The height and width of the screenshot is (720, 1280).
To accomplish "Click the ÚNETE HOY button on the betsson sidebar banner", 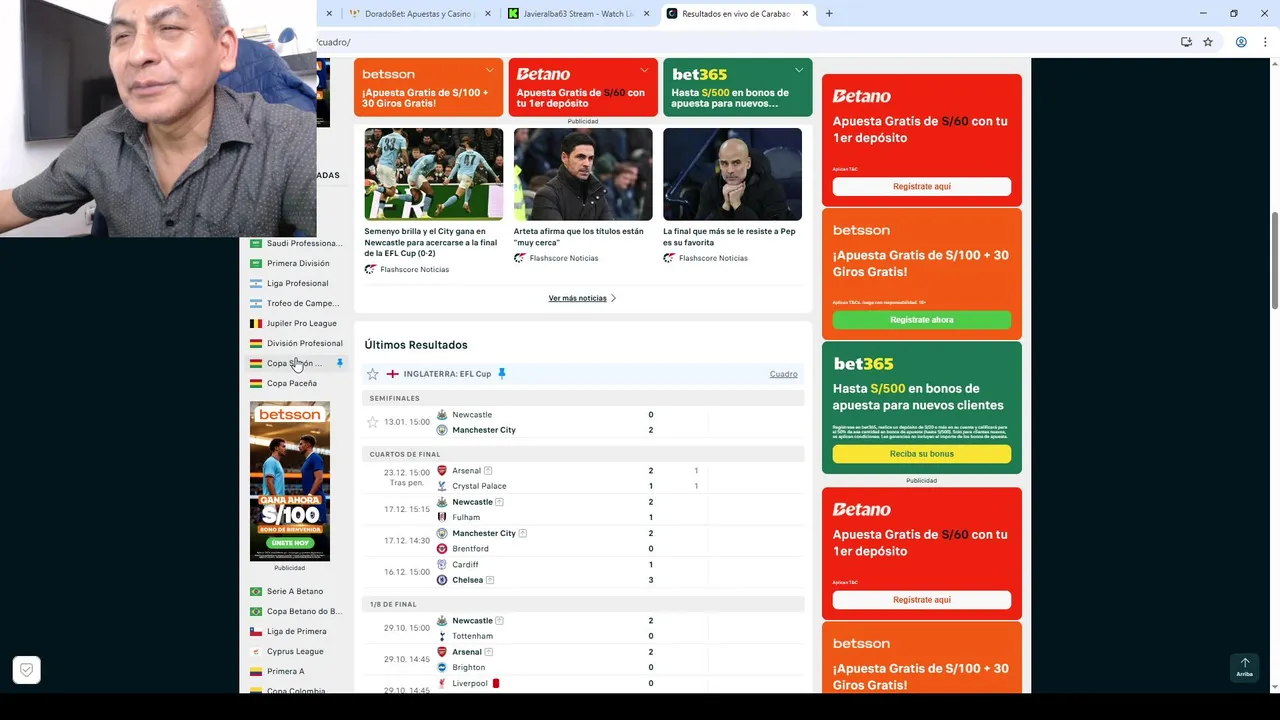I will [289, 543].
